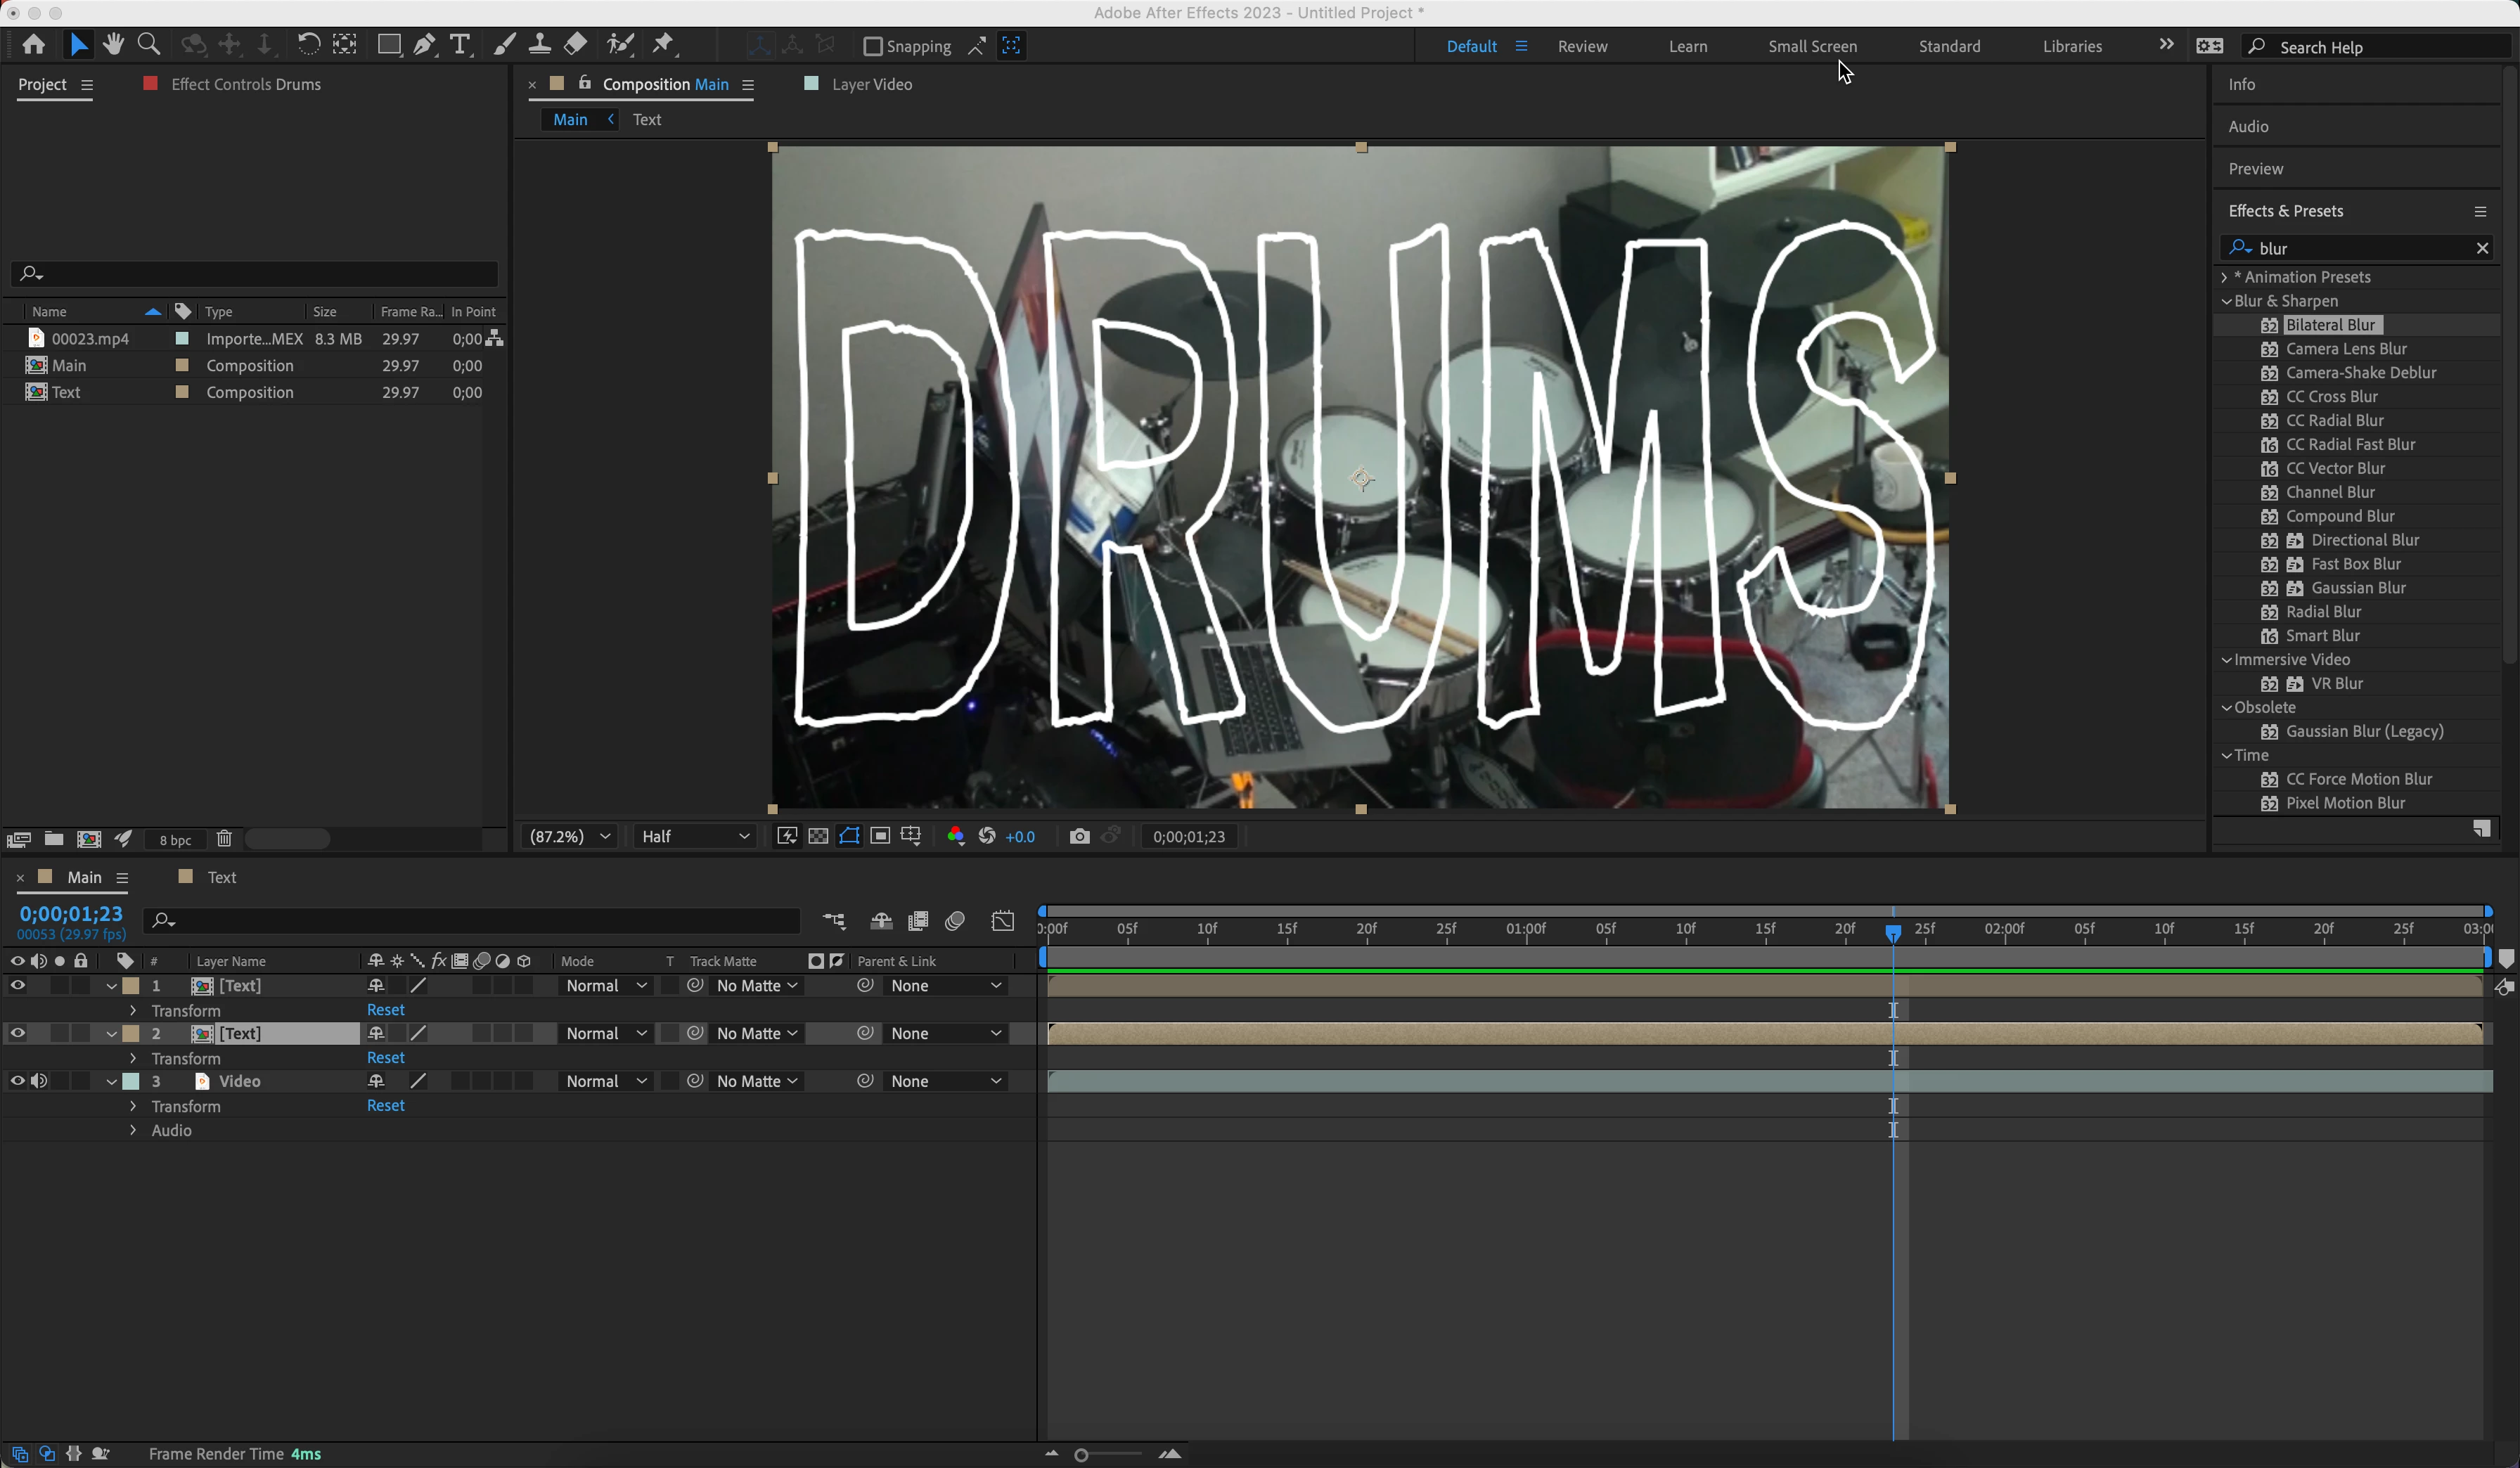The width and height of the screenshot is (2520, 1468).
Task: Switch to the Effect Controls Drums tab
Action: (x=245, y=84)
